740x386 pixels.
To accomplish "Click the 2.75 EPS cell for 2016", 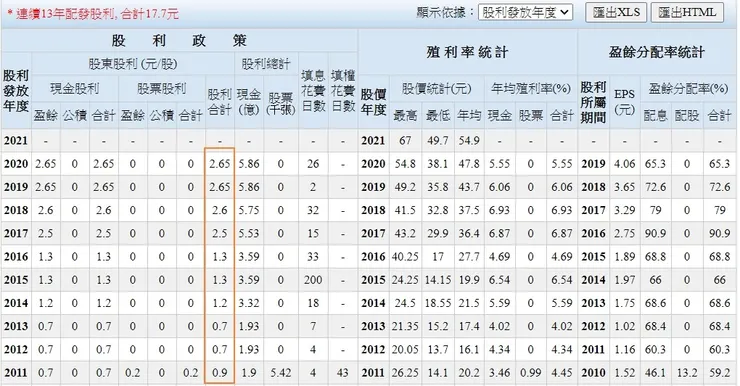I will pyautogui.click(x=624, y=233).
